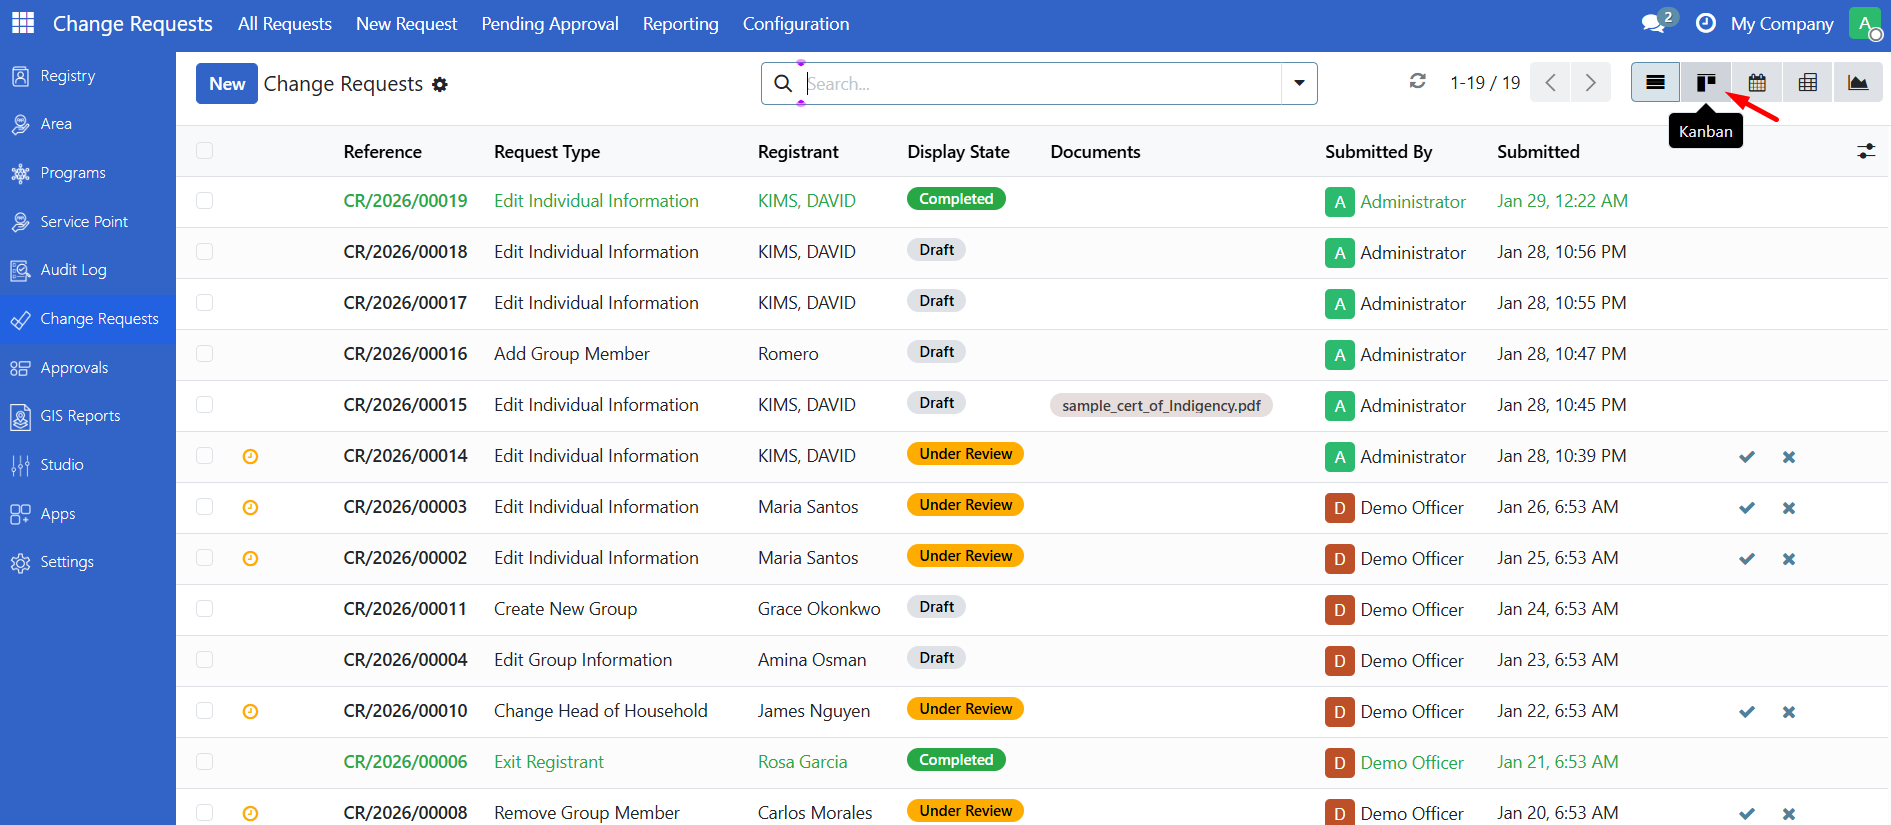Viewport: 1891px width, 825px height.
Task: Click the Change Requests app title
Action: tap(133, 24)
